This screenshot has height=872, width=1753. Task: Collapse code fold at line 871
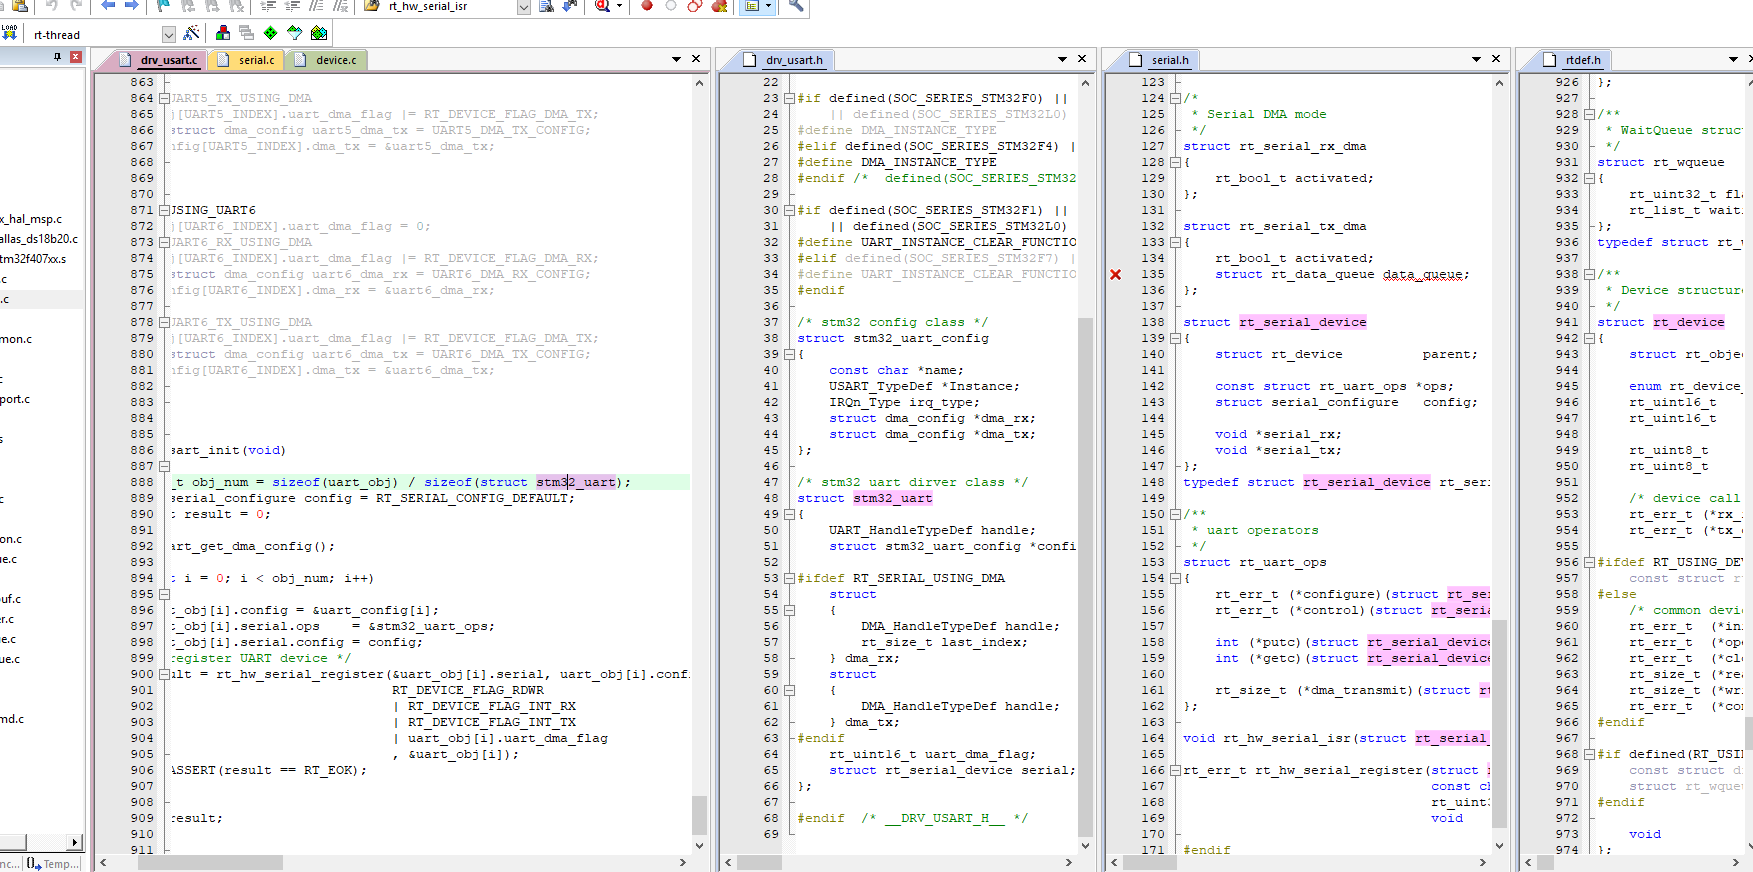(163, 210)
